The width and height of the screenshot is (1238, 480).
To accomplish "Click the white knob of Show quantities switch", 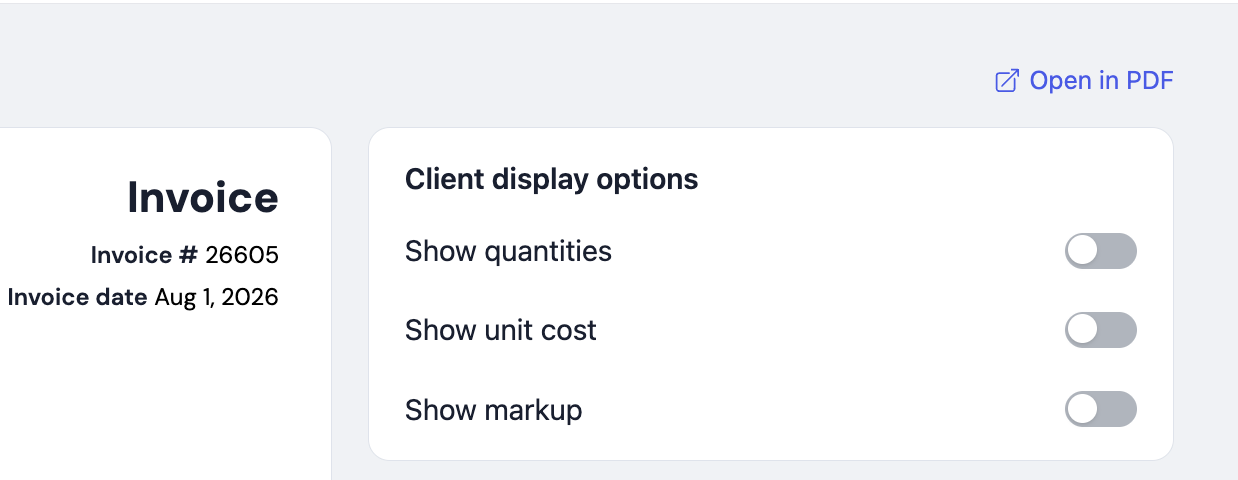I will (x=1083, y=251).
